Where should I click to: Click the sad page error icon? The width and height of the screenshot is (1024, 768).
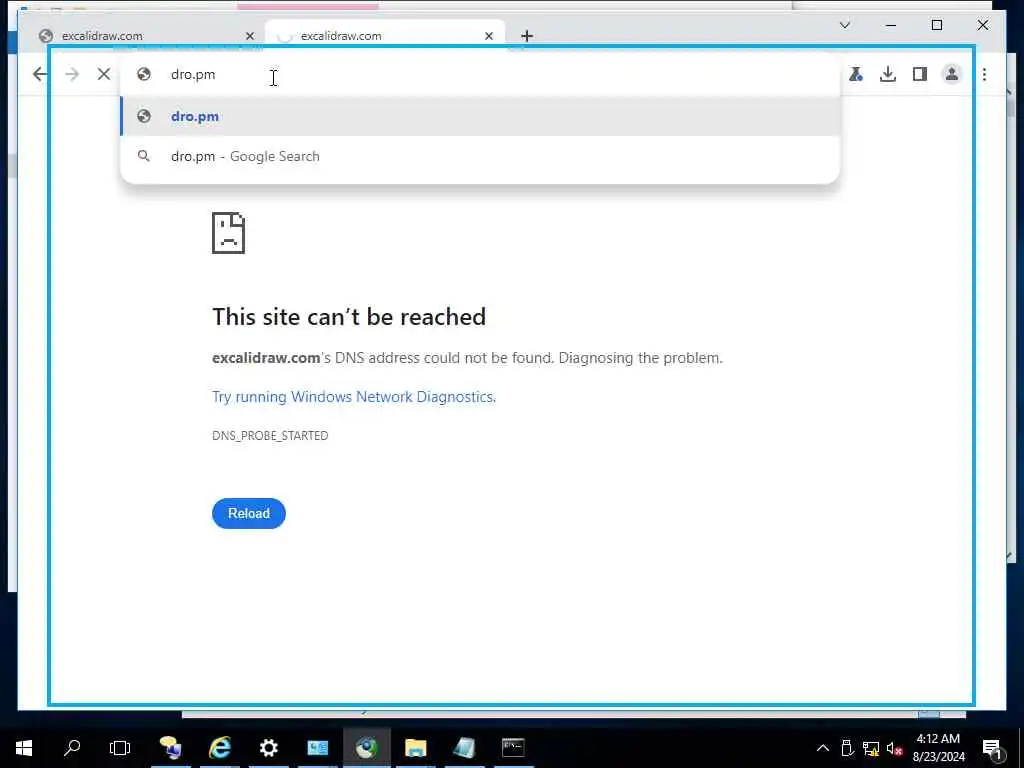pos(229,232)
